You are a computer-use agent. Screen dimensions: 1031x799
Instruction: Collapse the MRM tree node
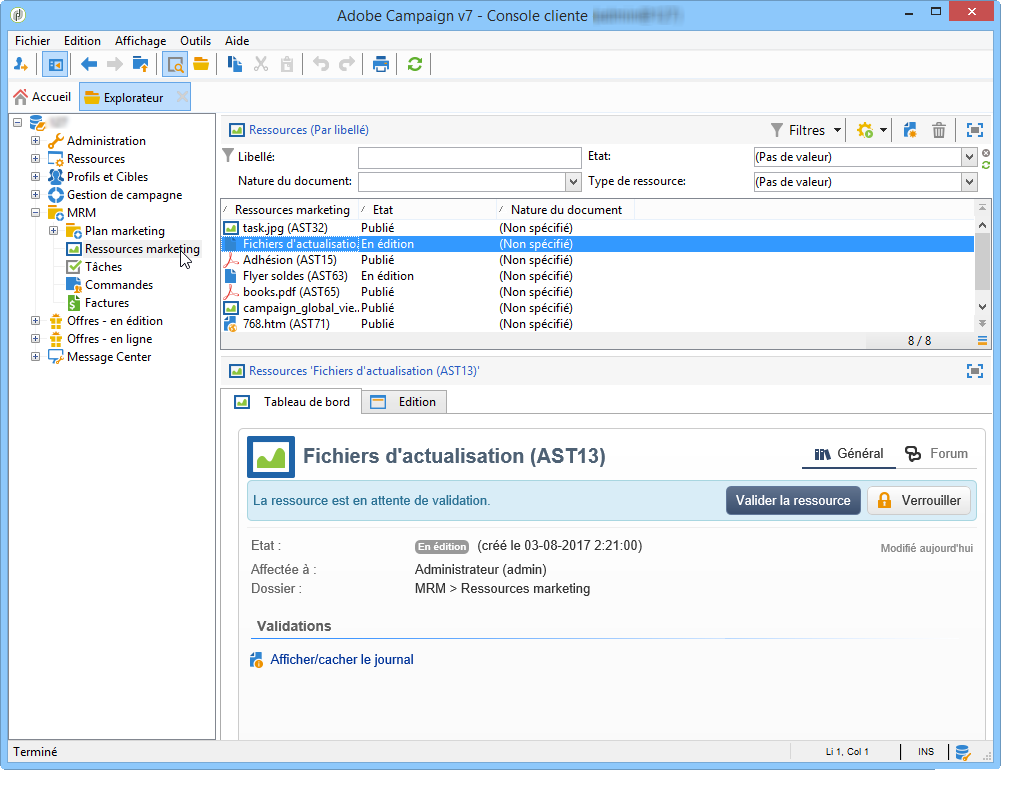36,213
